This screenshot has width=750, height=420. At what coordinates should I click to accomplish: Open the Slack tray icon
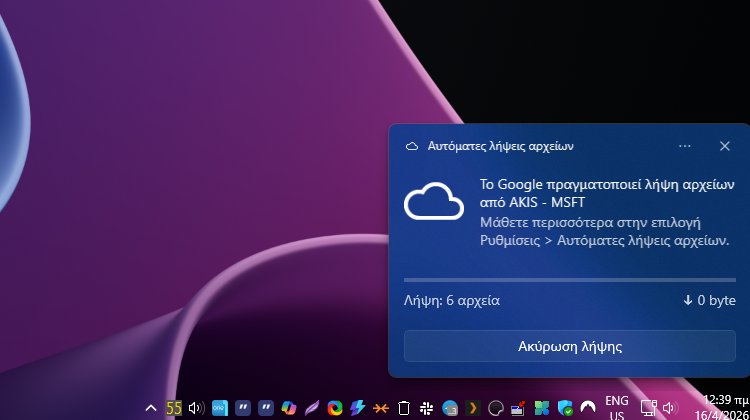point(427,408)
